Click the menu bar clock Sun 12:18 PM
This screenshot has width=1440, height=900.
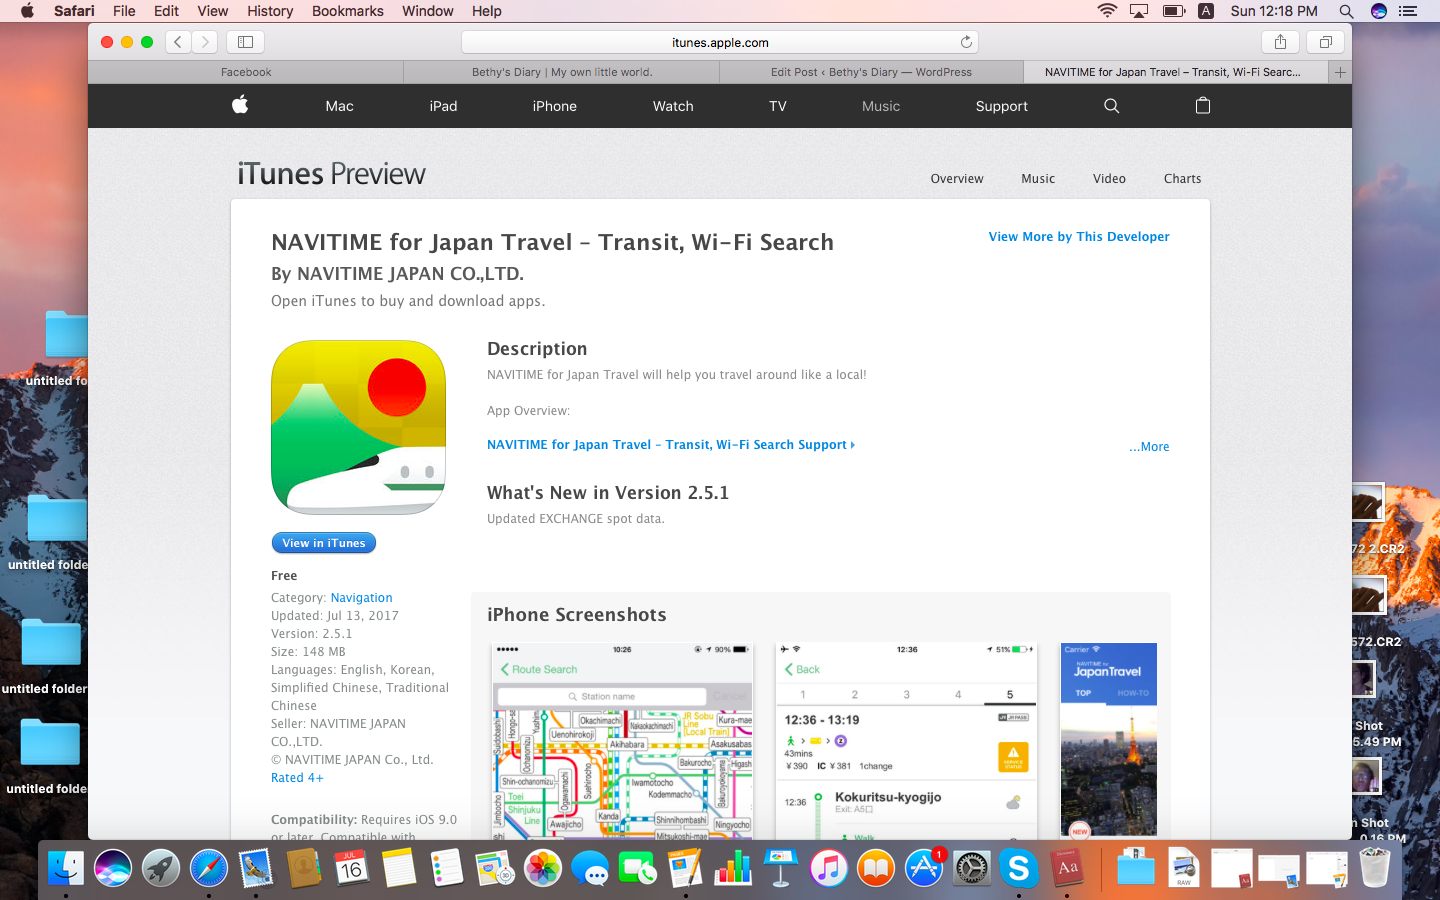coord(1274,11)
